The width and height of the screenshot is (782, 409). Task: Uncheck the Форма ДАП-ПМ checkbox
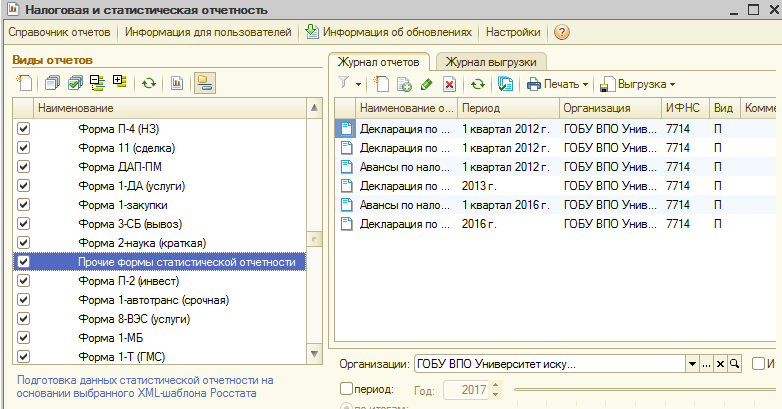click(23, 167)
